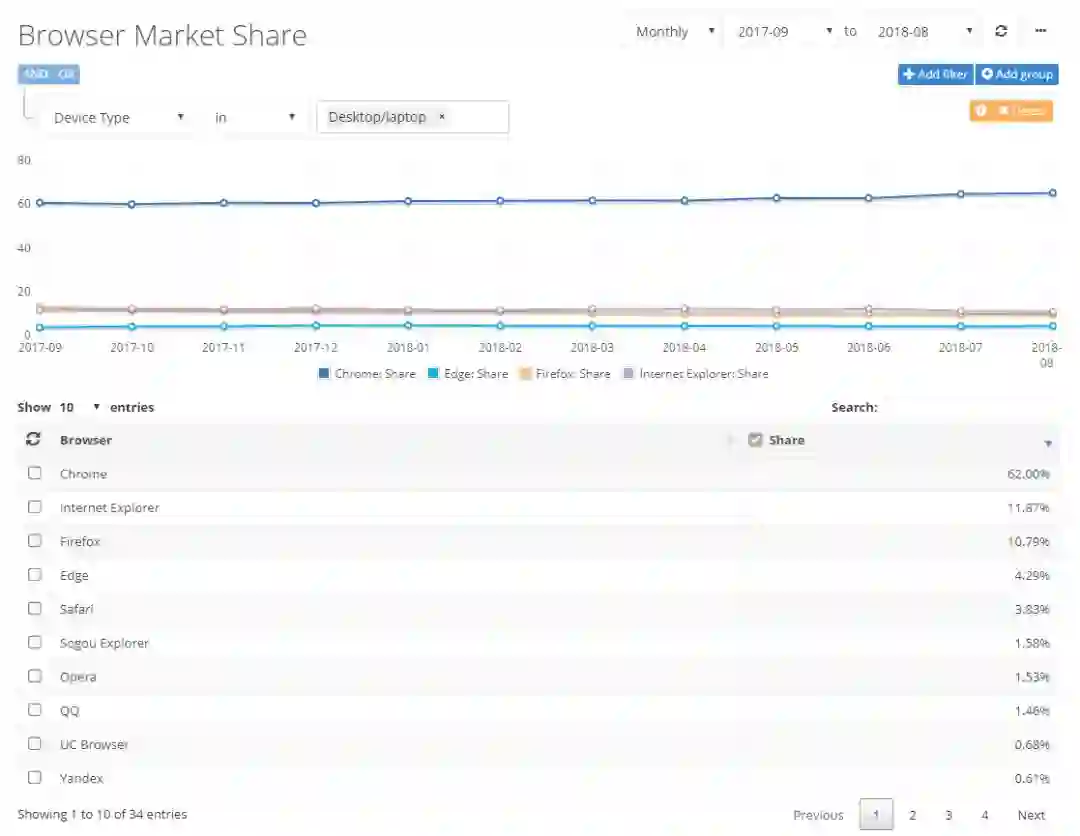Click the Add filter button
This screenshot has height=836, width=1080.
[x=935, y=74]
